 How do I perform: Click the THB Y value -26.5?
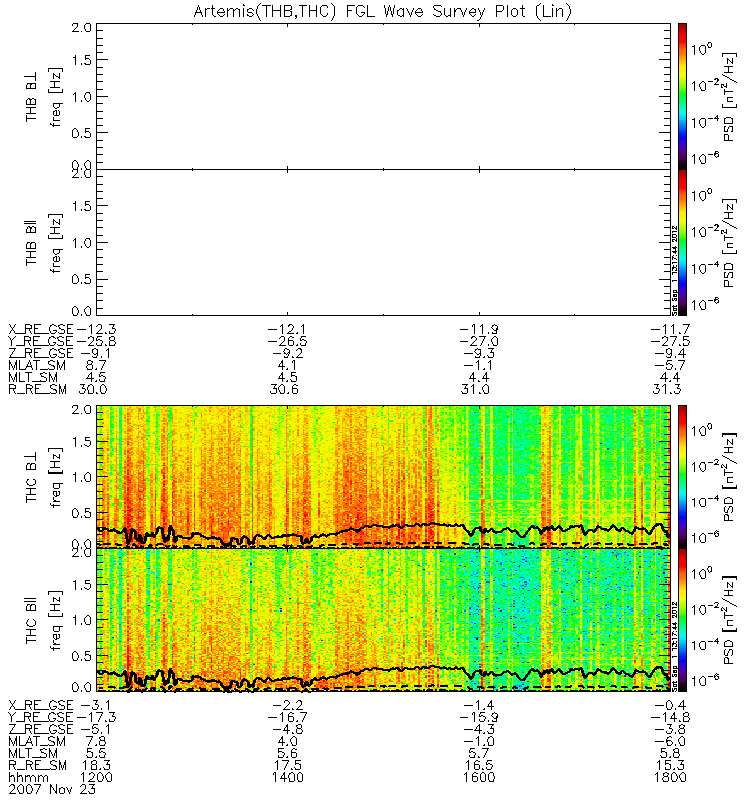(x=288, y=341)
